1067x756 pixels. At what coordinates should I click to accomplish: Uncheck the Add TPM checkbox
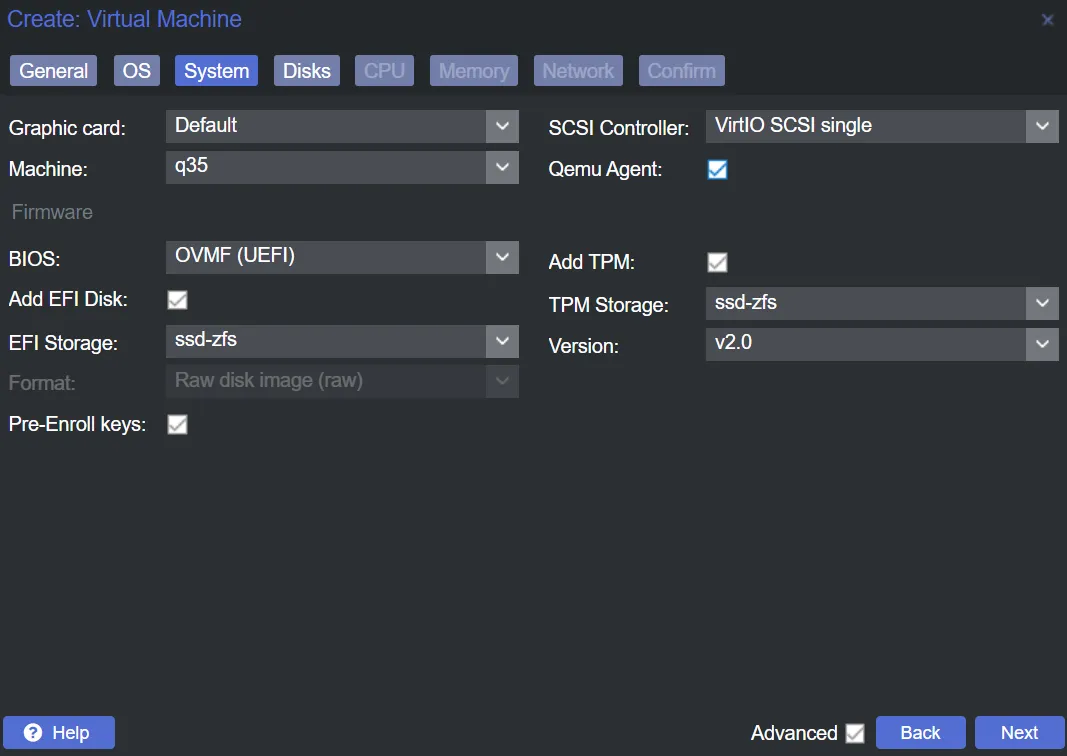(717, 263)
